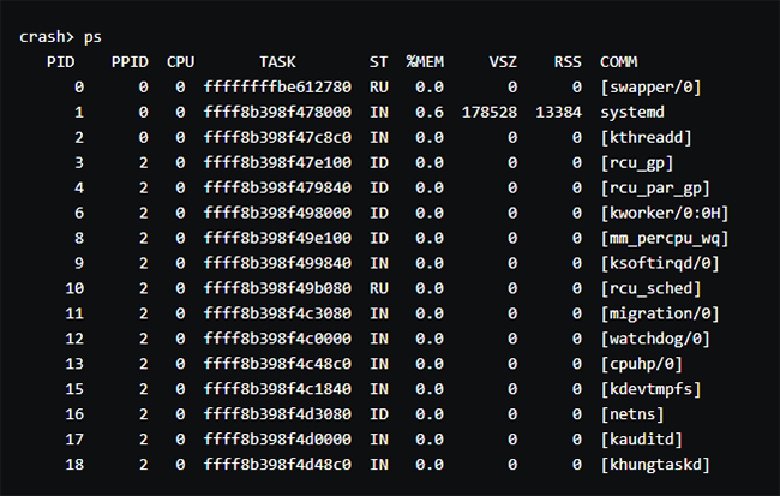Screen dimensions: 780x496
Task: Click the TASK column header
Action: pyautogui.click(x=277, y=62)
